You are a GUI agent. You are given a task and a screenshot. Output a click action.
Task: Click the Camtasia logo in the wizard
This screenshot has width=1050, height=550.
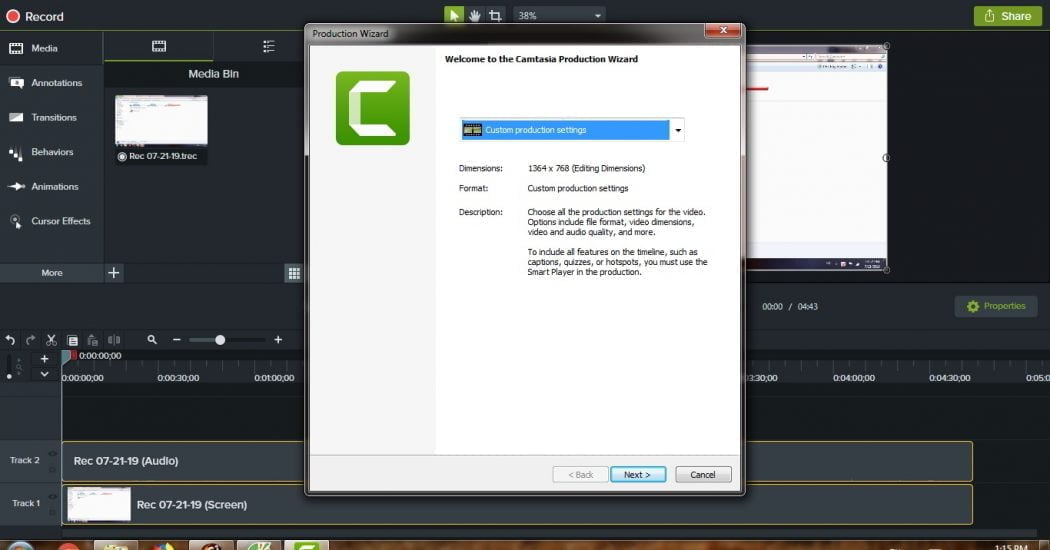pyautogui.click(x=372, y=108)
